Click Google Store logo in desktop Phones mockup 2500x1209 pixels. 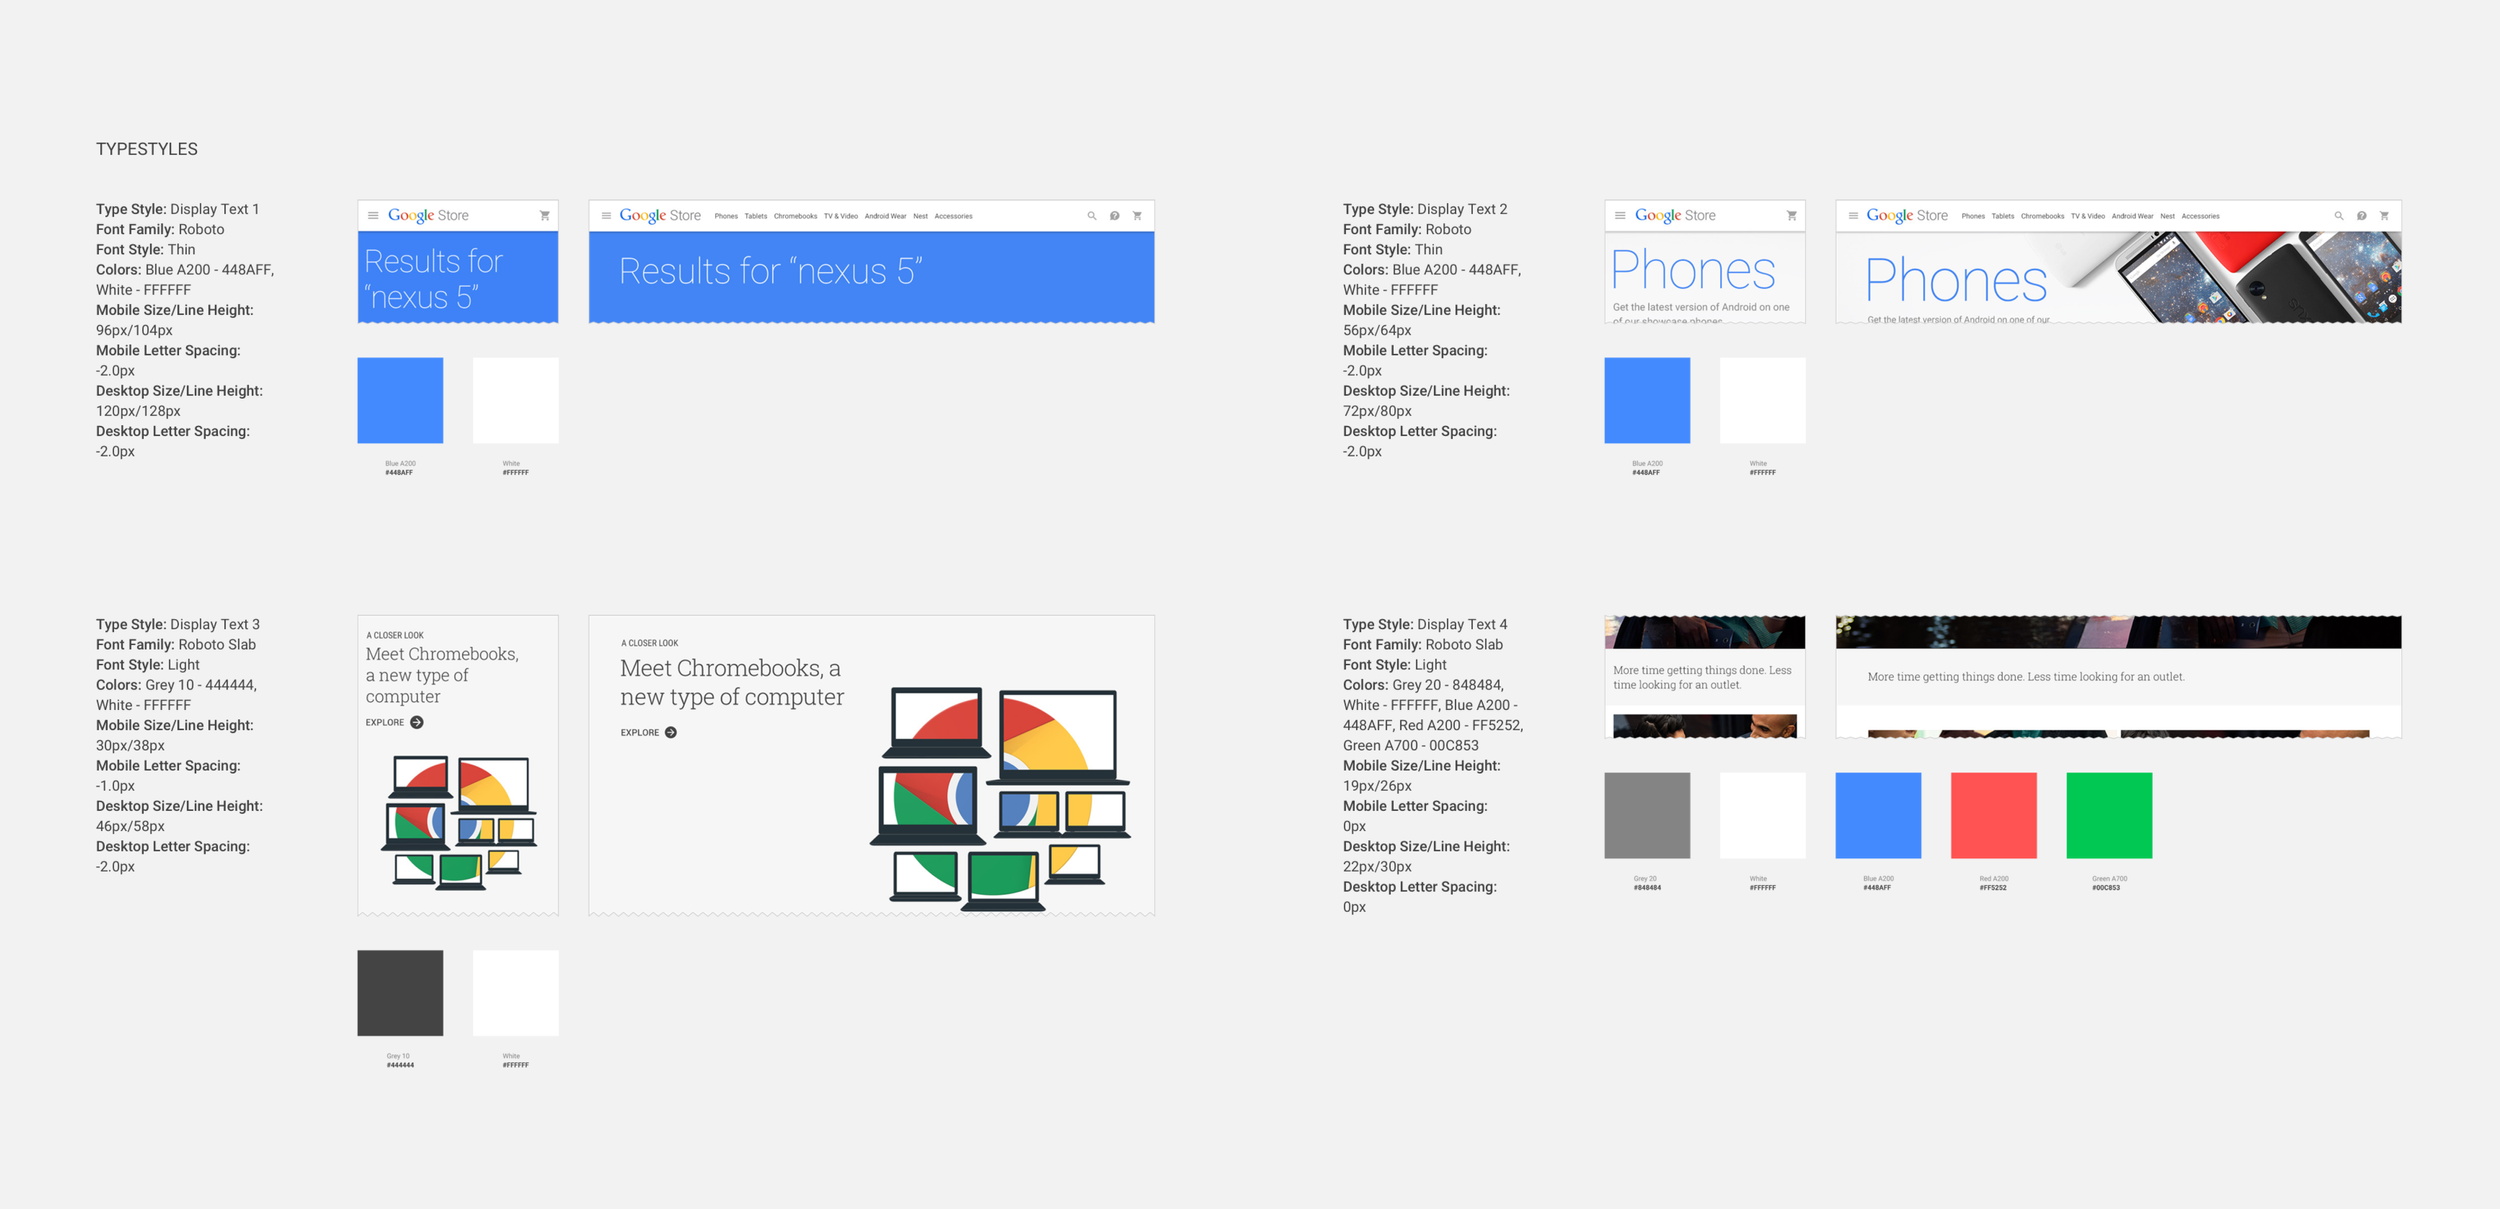pos(1906,216)
